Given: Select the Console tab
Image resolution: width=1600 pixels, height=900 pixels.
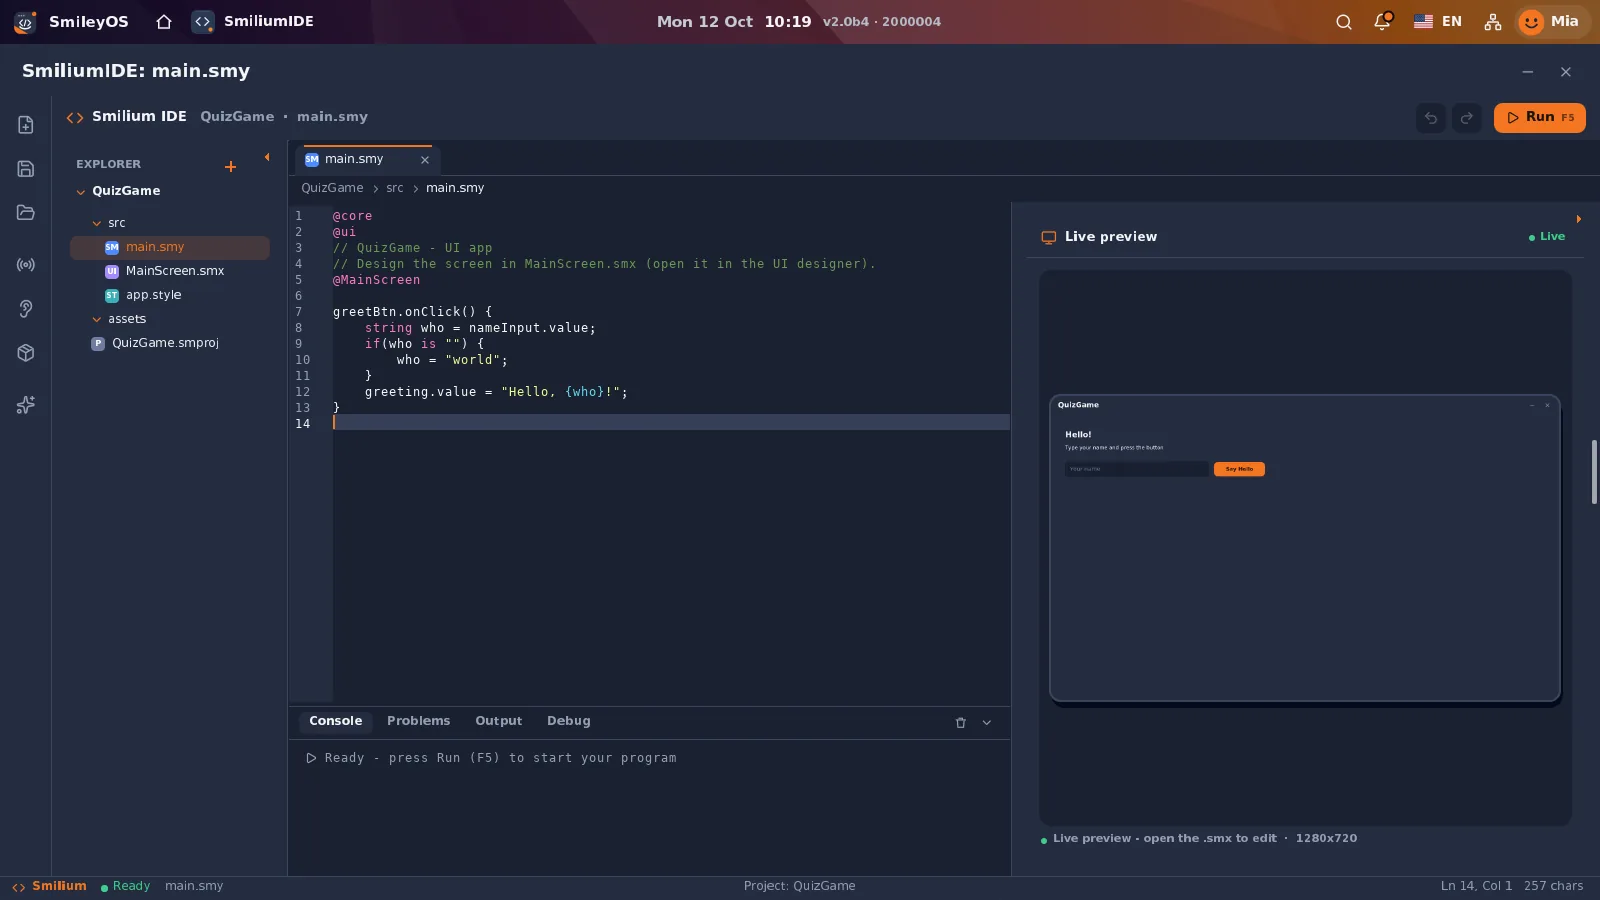Looking at the screenshot, I should pyautogui.click(x=335, y=721).
